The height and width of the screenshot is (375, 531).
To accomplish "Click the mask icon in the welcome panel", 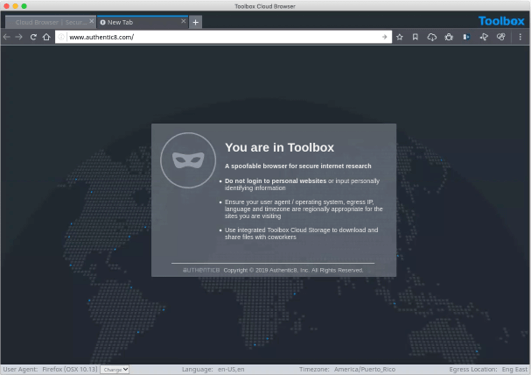I will coord(188,160).
